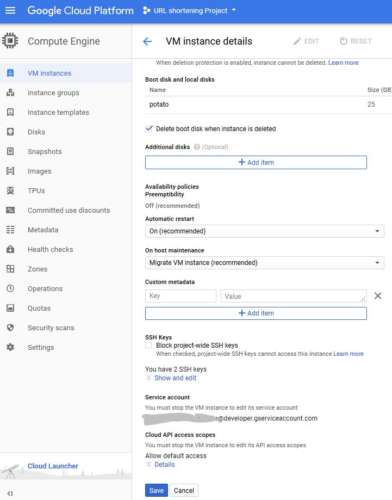
Task: Remove custom metadata row with X icon
Action: [x=378, y=296]
